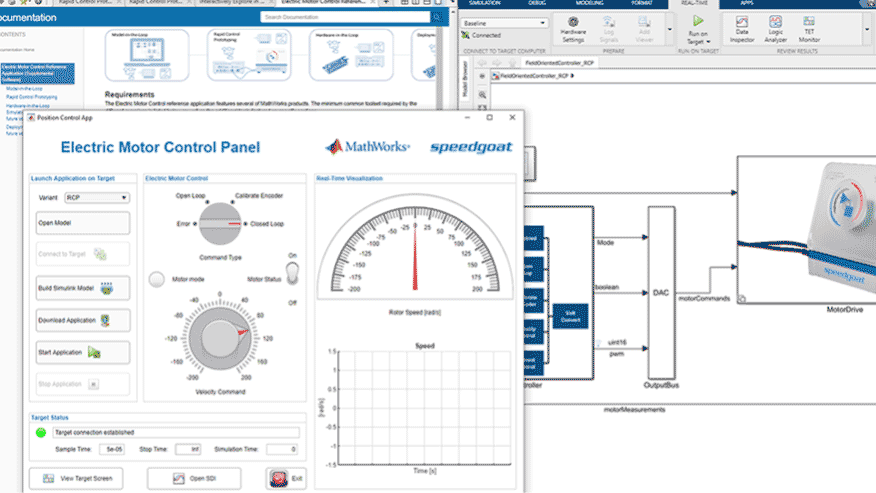Set Command Type knob to Error
876x493 pixels.
pos(183,224)
